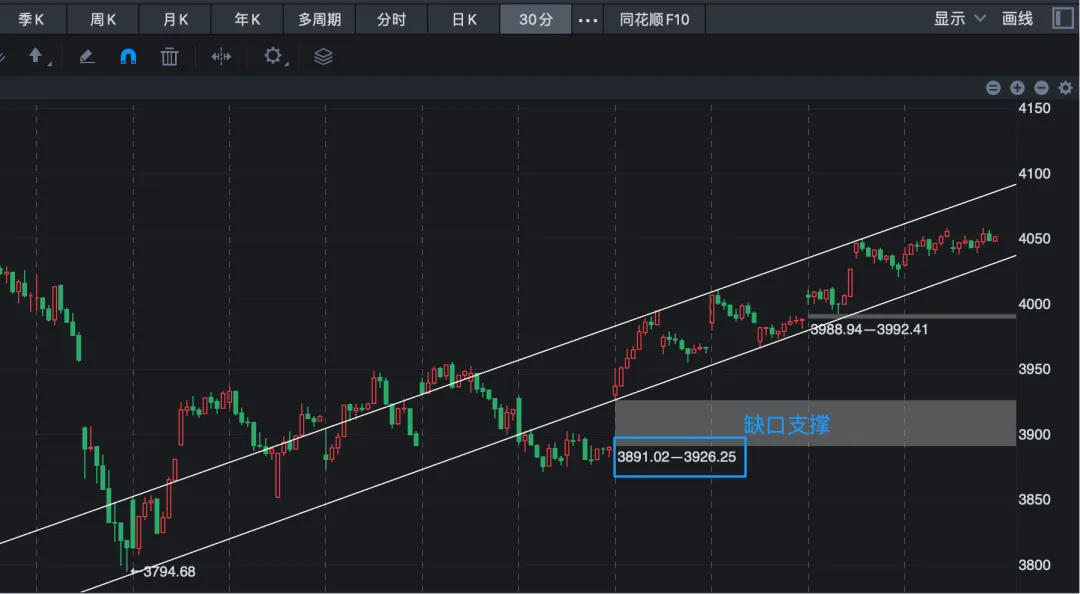
Task: Select the gray 缺口支撑 gap zone rectangle
Action: click(880, 424)
